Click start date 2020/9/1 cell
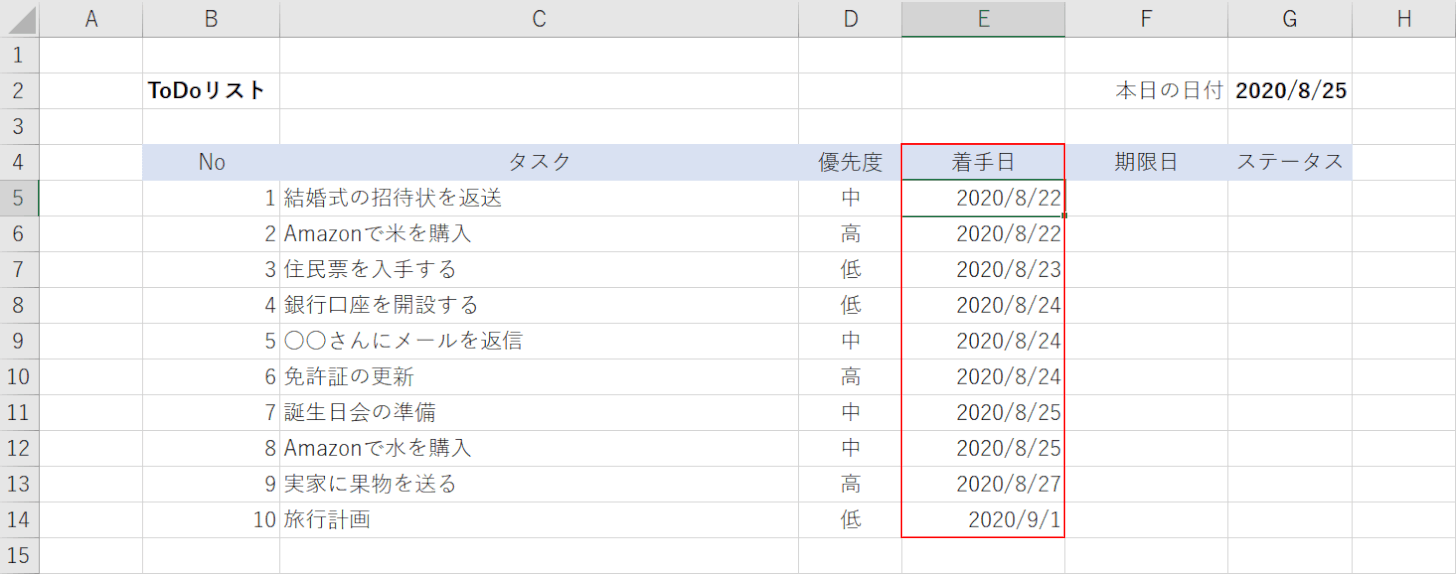Viewport: 1456px width, 574px height. 983,520
